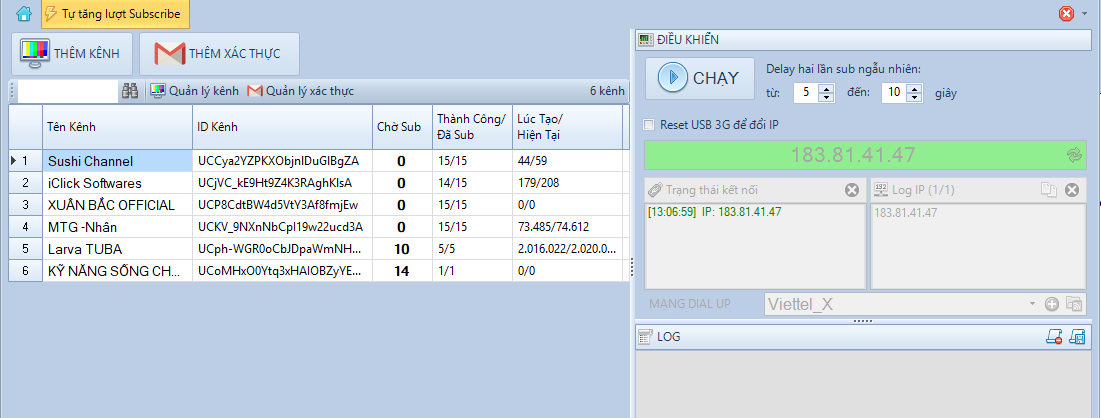Enable Reset USB 3G để đổi IP checkbox

[650, 125]
